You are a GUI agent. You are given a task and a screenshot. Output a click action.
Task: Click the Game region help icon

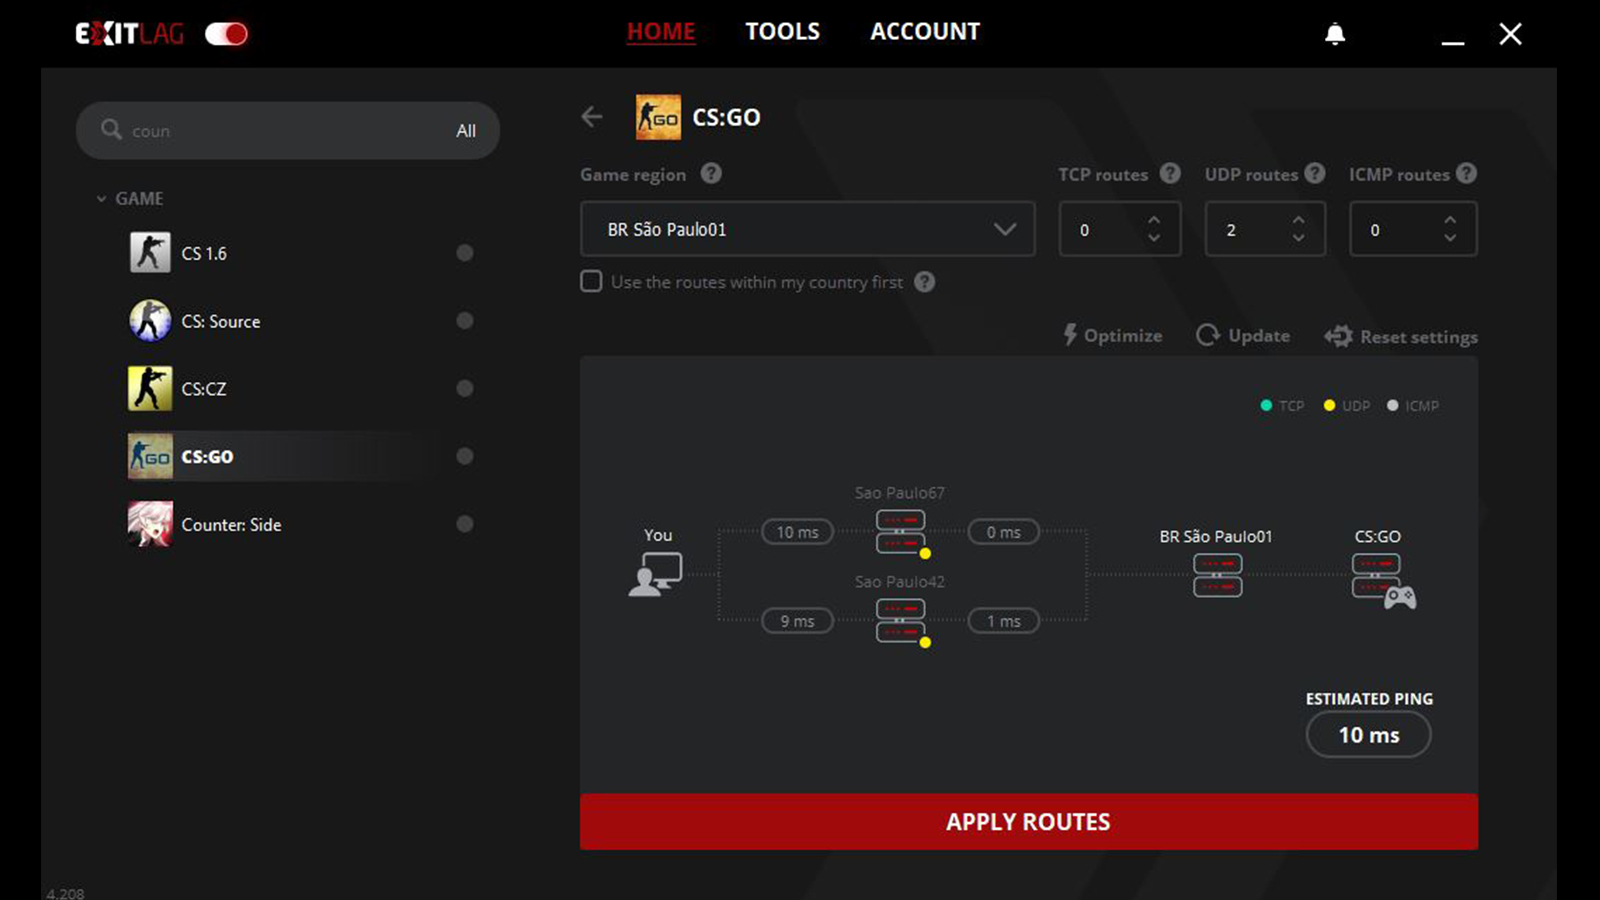(x=711, y=174)
